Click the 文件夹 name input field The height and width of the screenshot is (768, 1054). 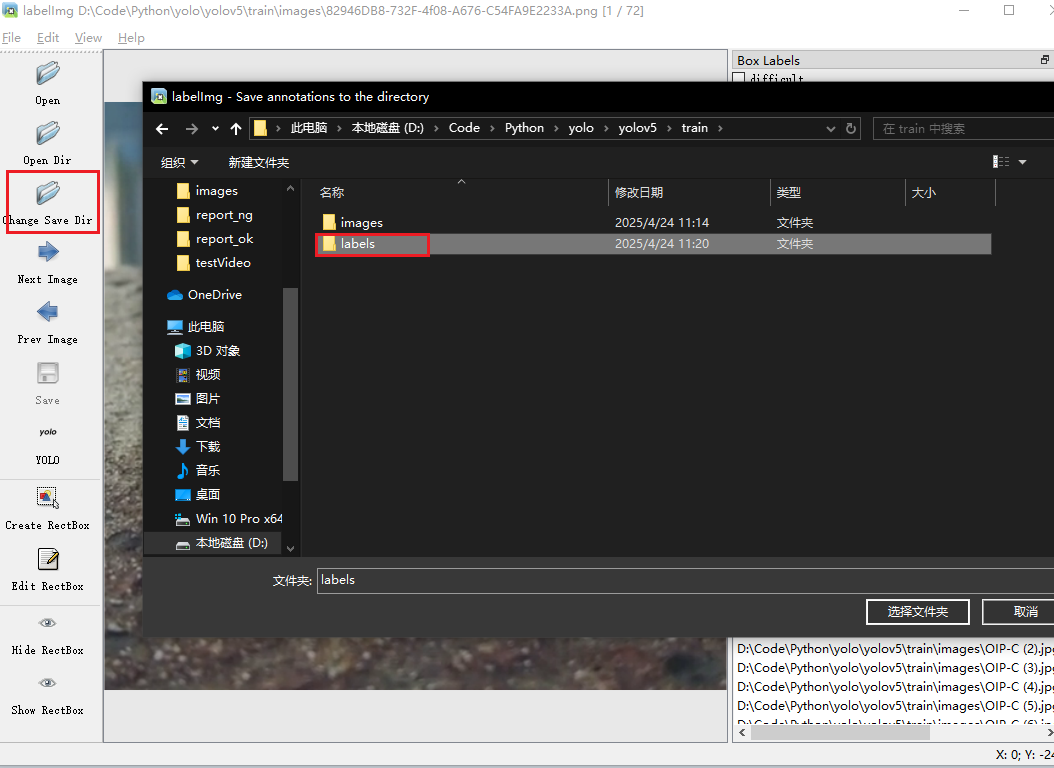pos(680,580)
